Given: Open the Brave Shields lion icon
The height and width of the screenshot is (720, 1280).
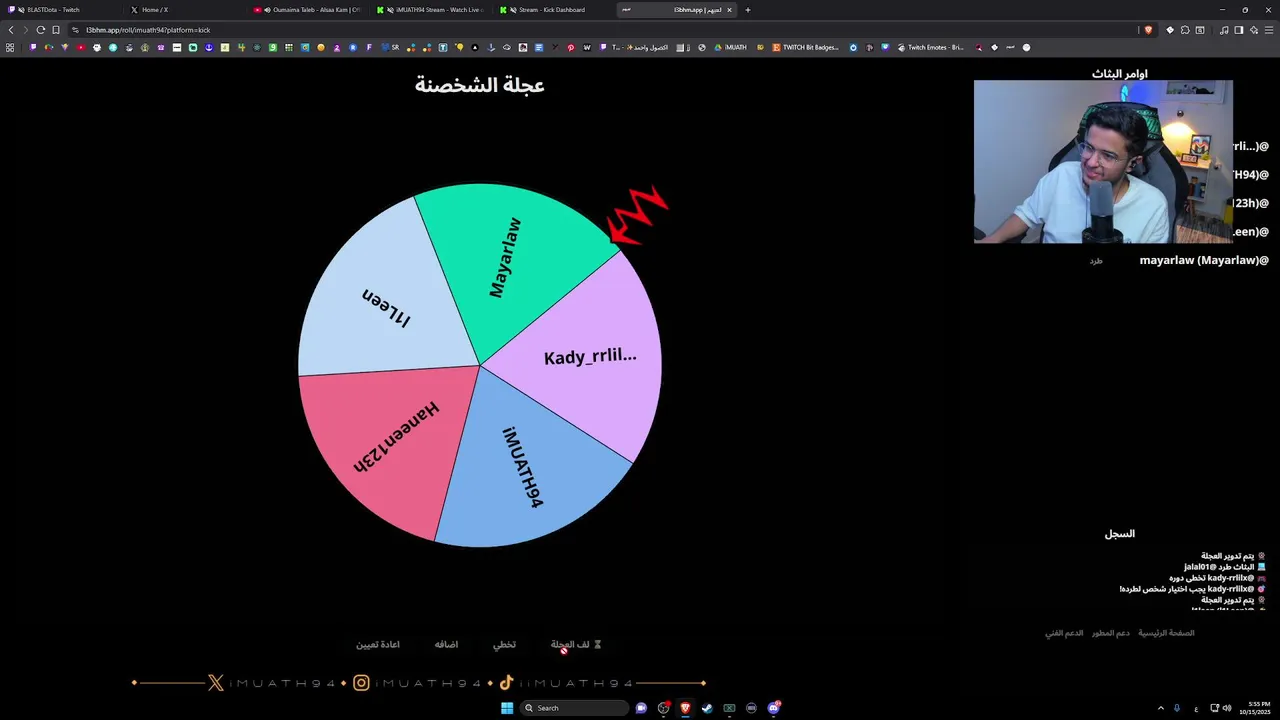Looking at the screenshot, I should (1148, 30).
